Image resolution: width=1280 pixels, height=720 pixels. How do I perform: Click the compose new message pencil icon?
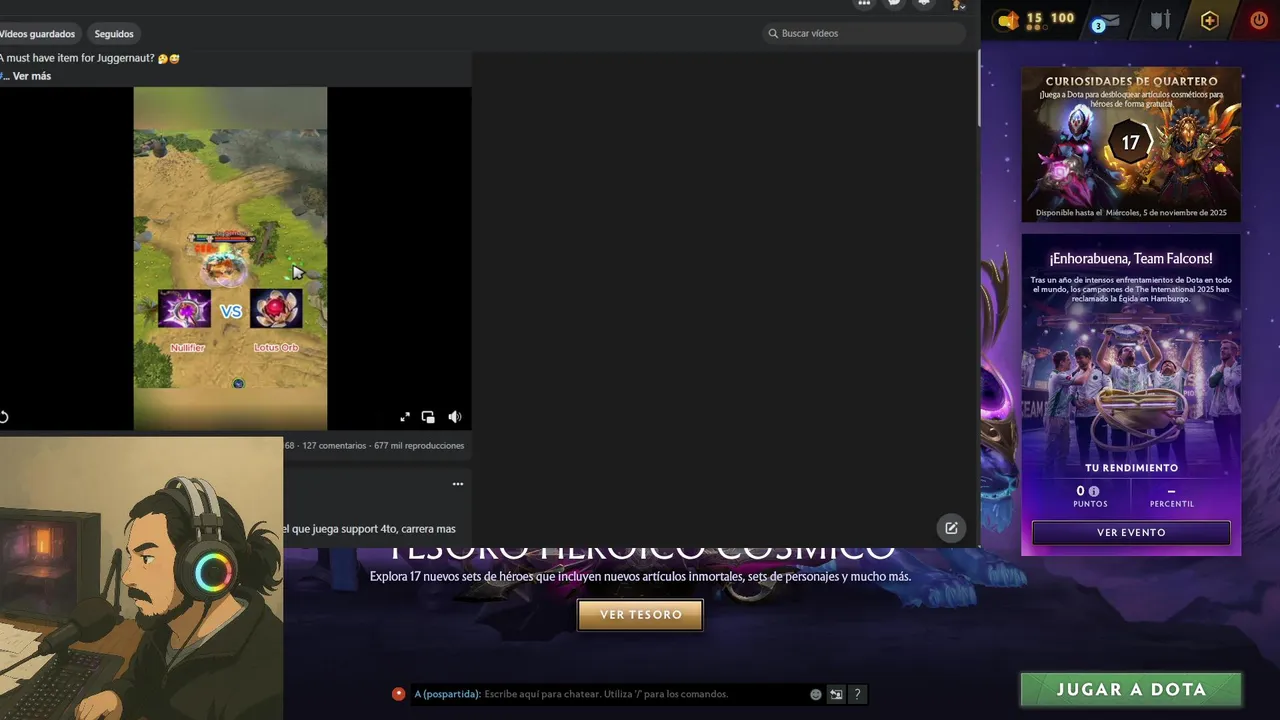pos(951,528)
